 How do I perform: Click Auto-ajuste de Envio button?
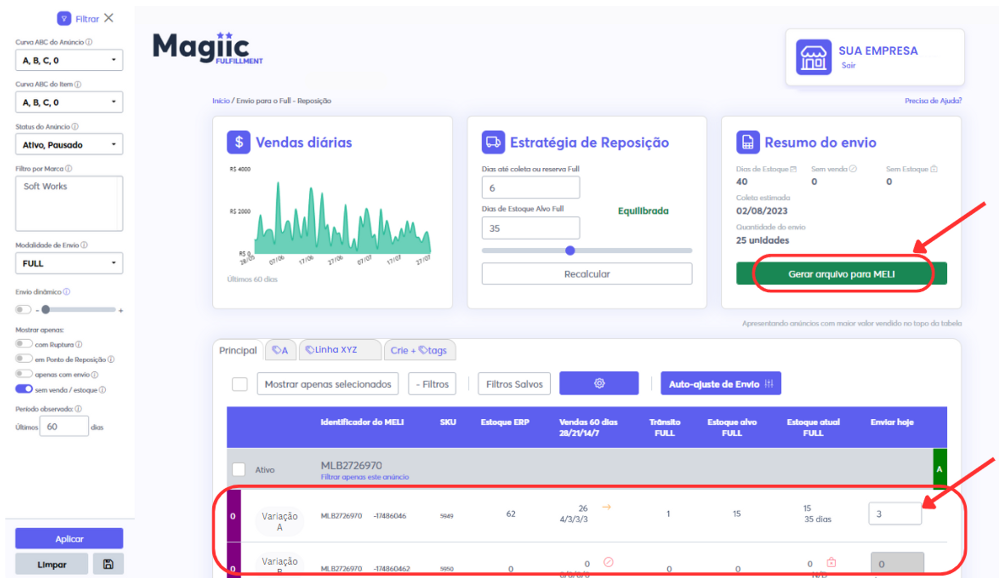pos(721,384)
